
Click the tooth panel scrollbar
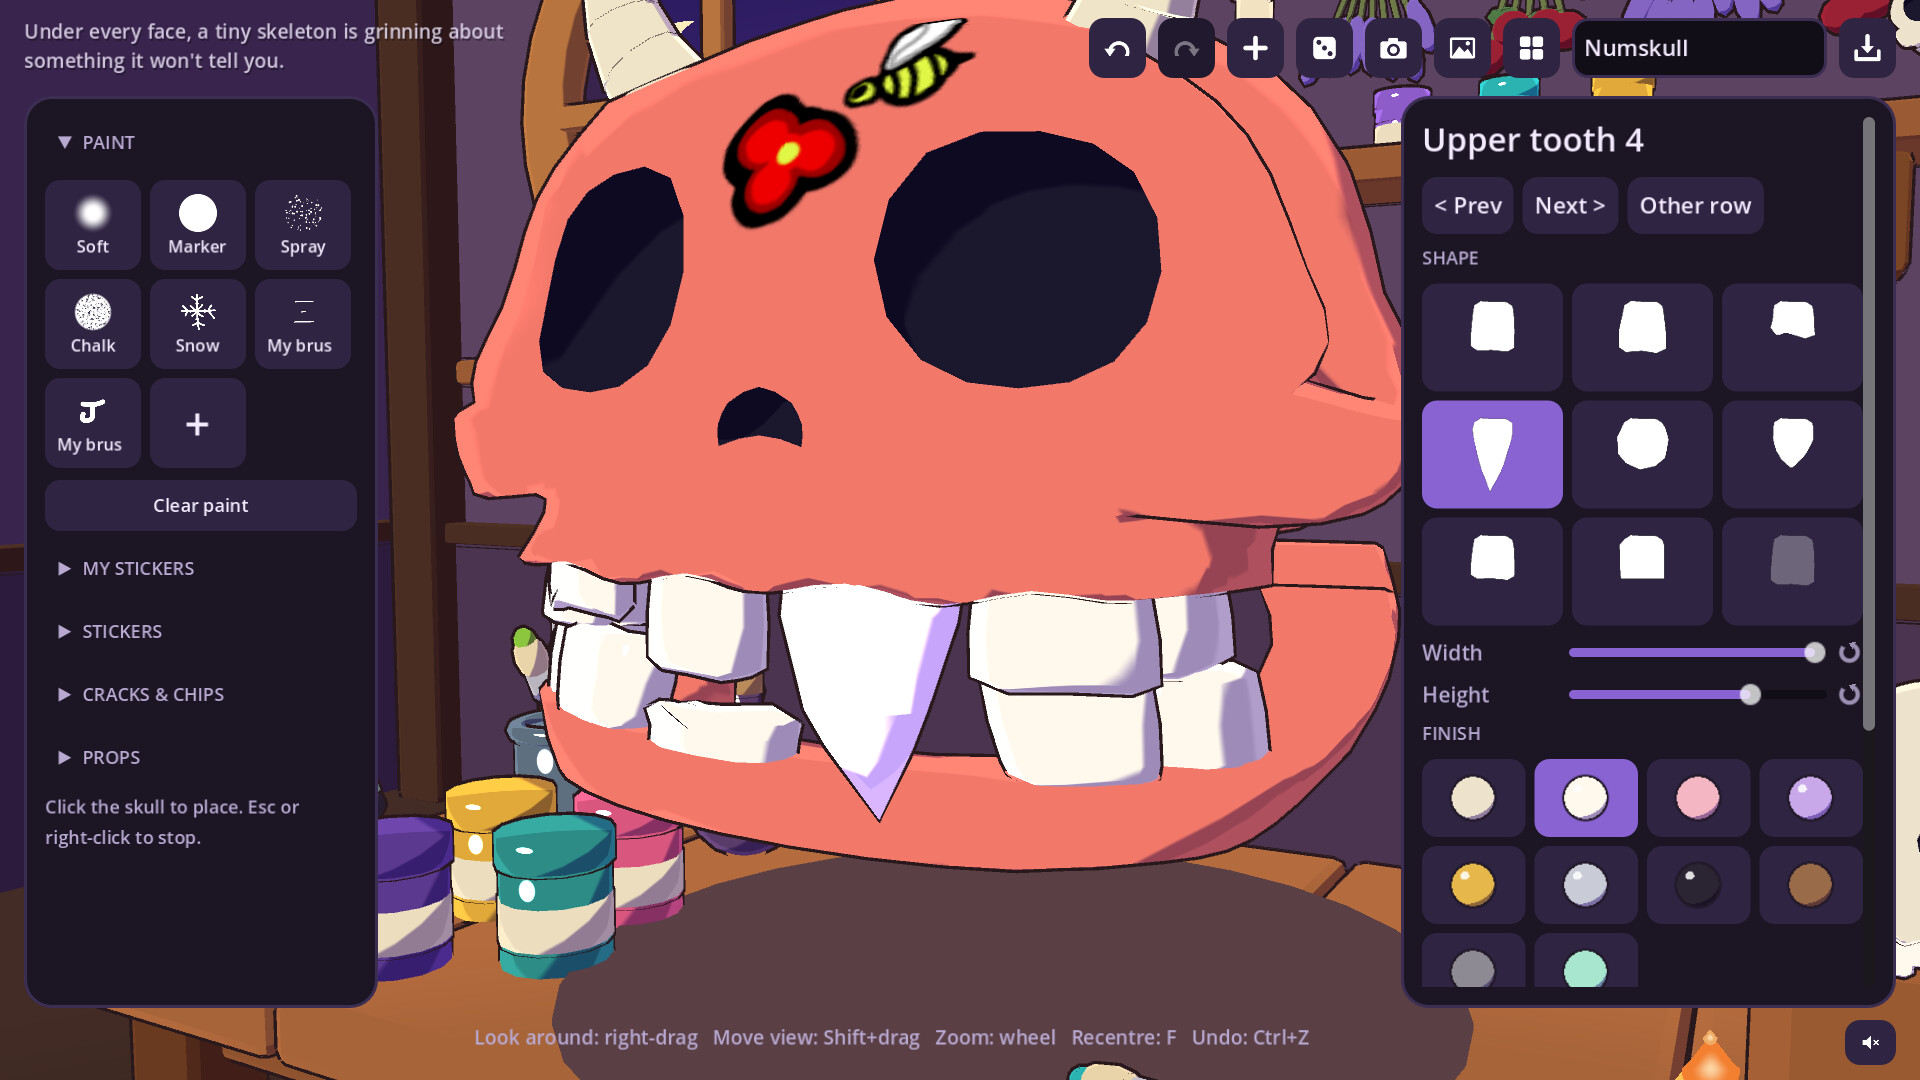(x=1868, y=424)
